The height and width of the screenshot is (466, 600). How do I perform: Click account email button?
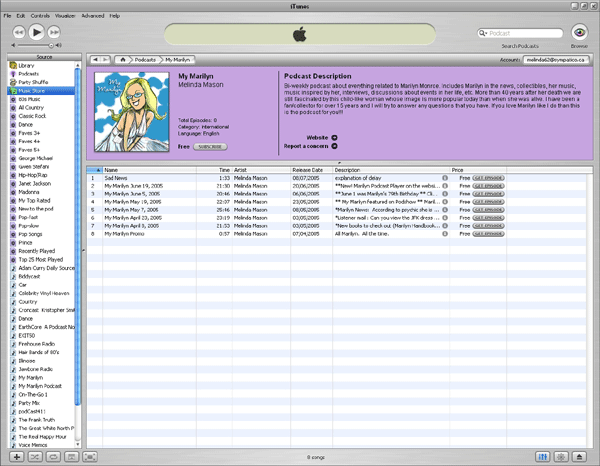pyautogui.click(x=555, y=60)
